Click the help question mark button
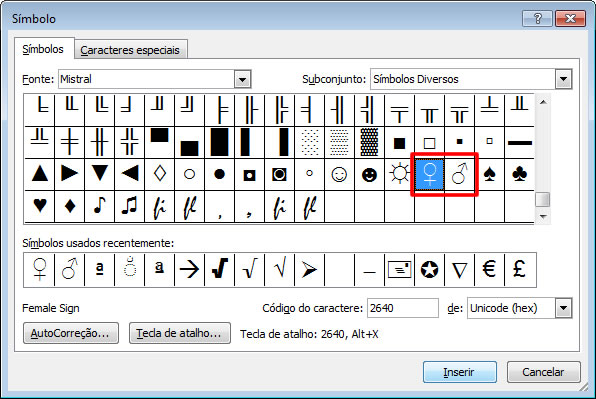 pos(537,18)
